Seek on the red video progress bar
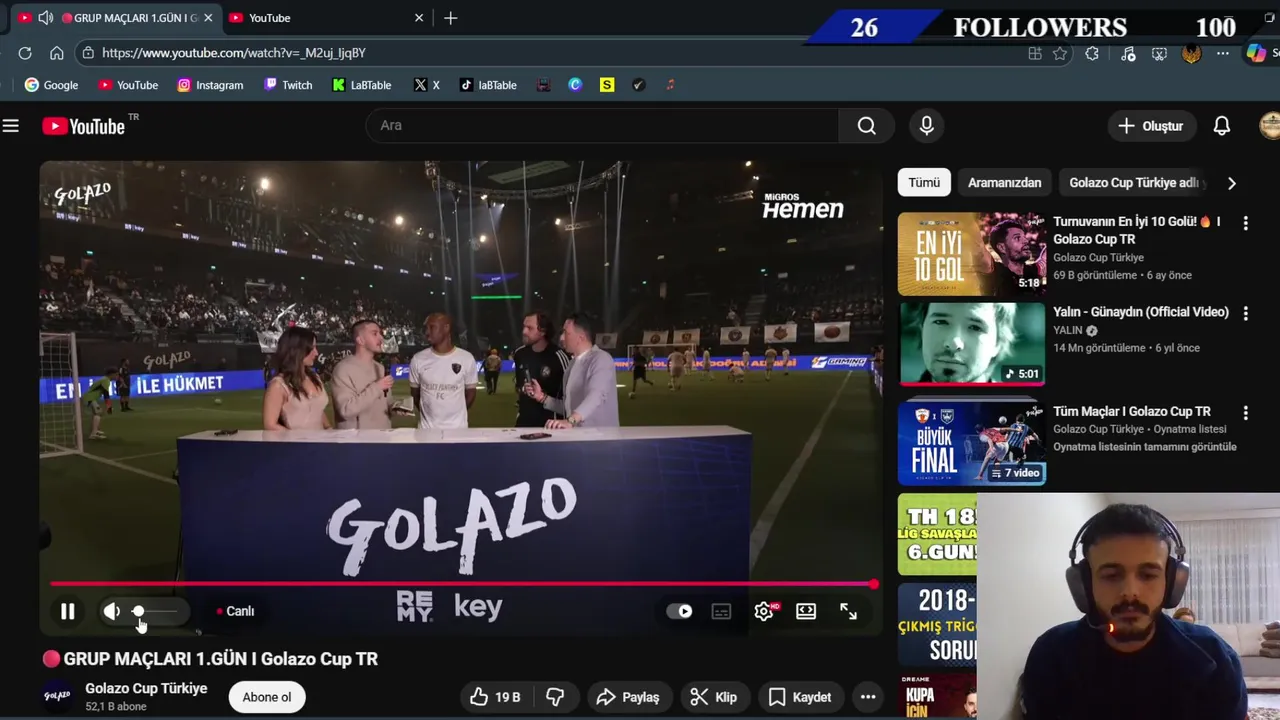This screenshot has width=1280, height=720. [x=463, y=584]
